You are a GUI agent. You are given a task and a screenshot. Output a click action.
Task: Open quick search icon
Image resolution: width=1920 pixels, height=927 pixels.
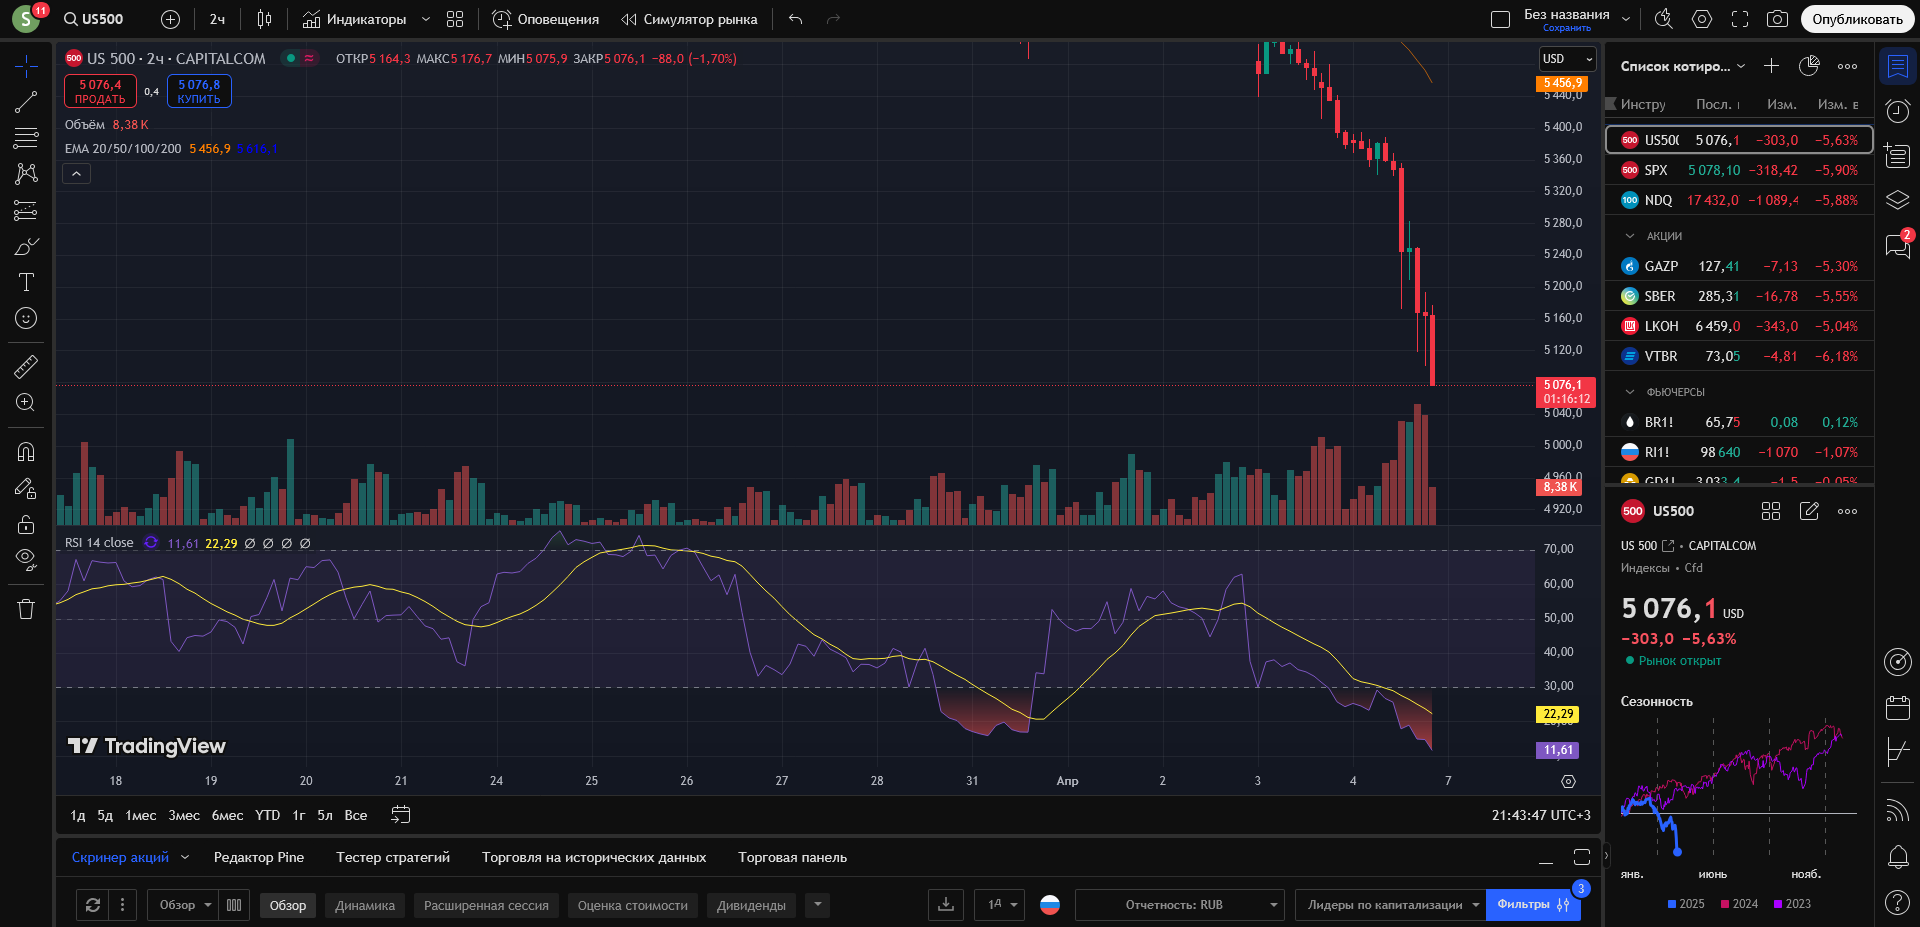coord(1664,19)
